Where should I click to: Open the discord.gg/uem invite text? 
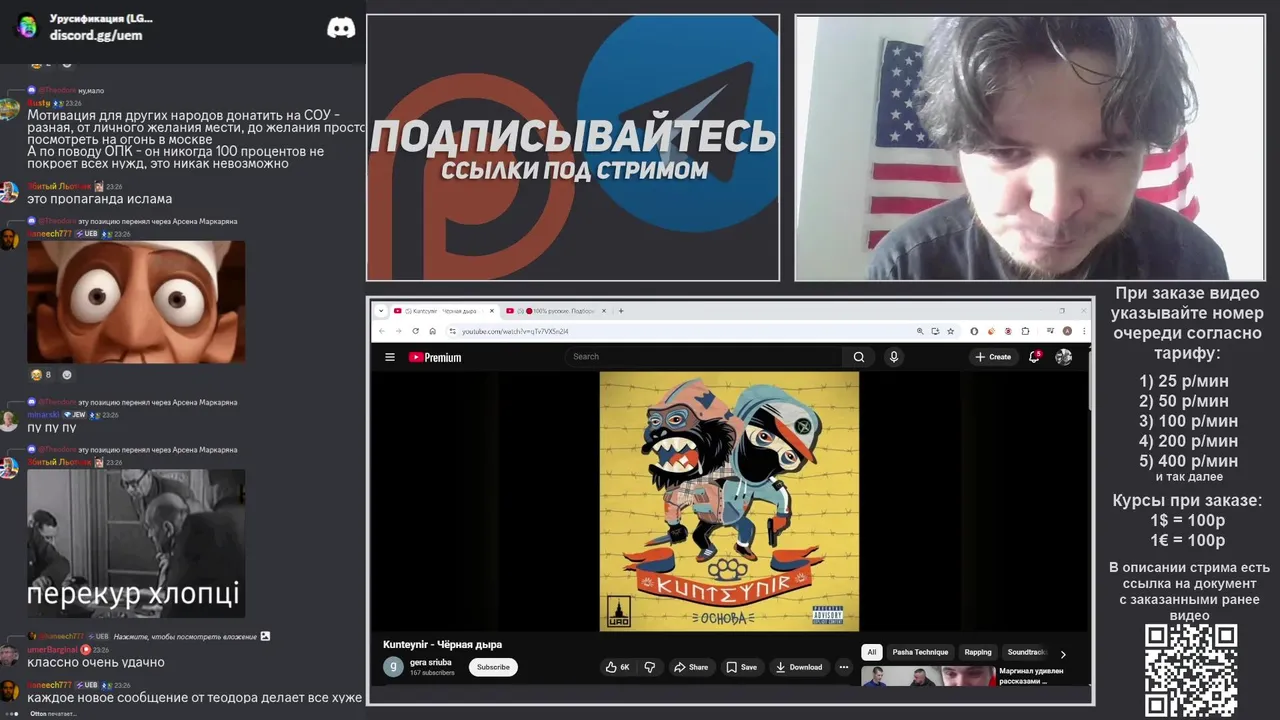tap(96, 35)
